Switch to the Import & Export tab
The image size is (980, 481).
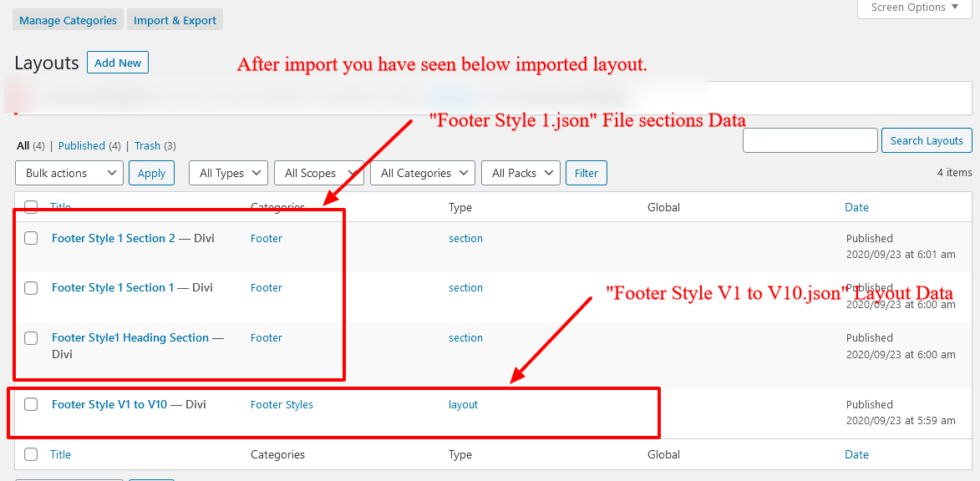175,20
